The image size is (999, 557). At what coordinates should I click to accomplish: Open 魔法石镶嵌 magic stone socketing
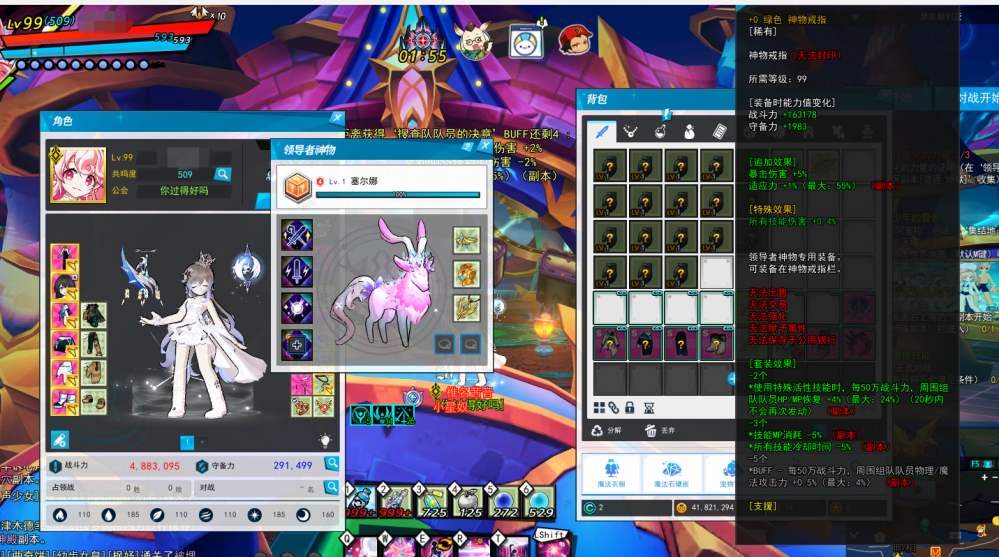672,474
